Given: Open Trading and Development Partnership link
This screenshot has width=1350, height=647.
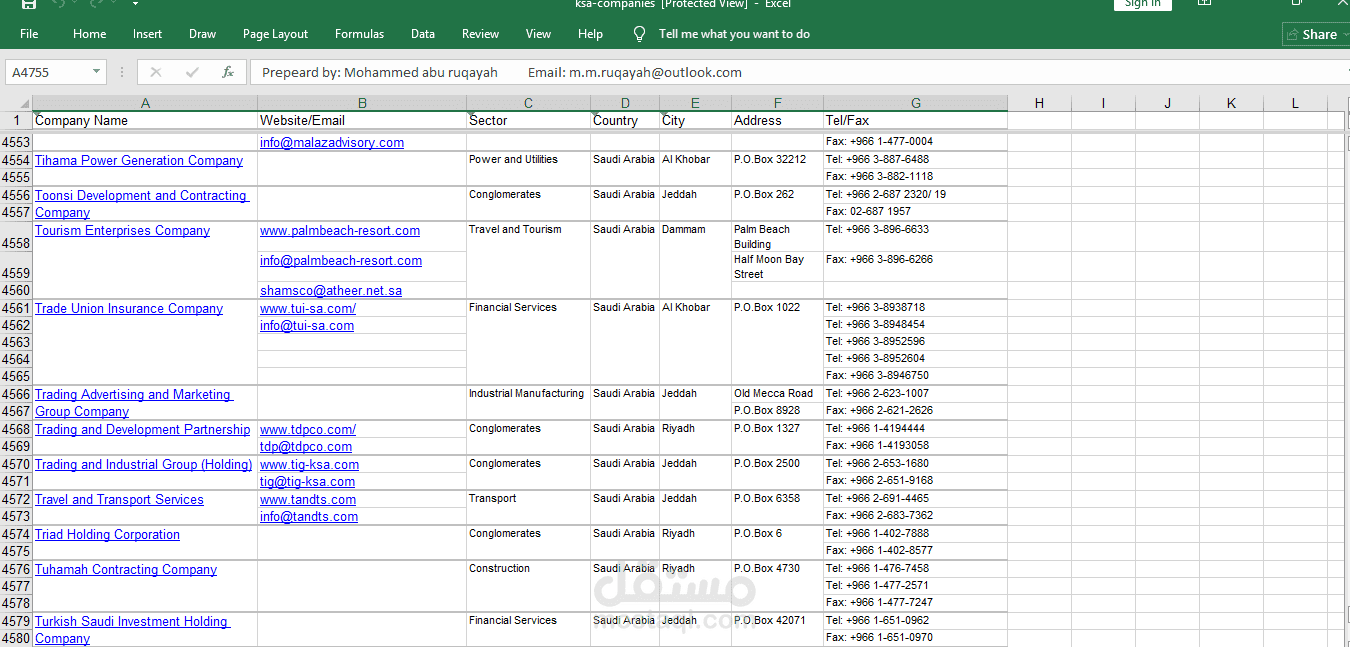Looking at the screenshot, I should click(142, 429).
